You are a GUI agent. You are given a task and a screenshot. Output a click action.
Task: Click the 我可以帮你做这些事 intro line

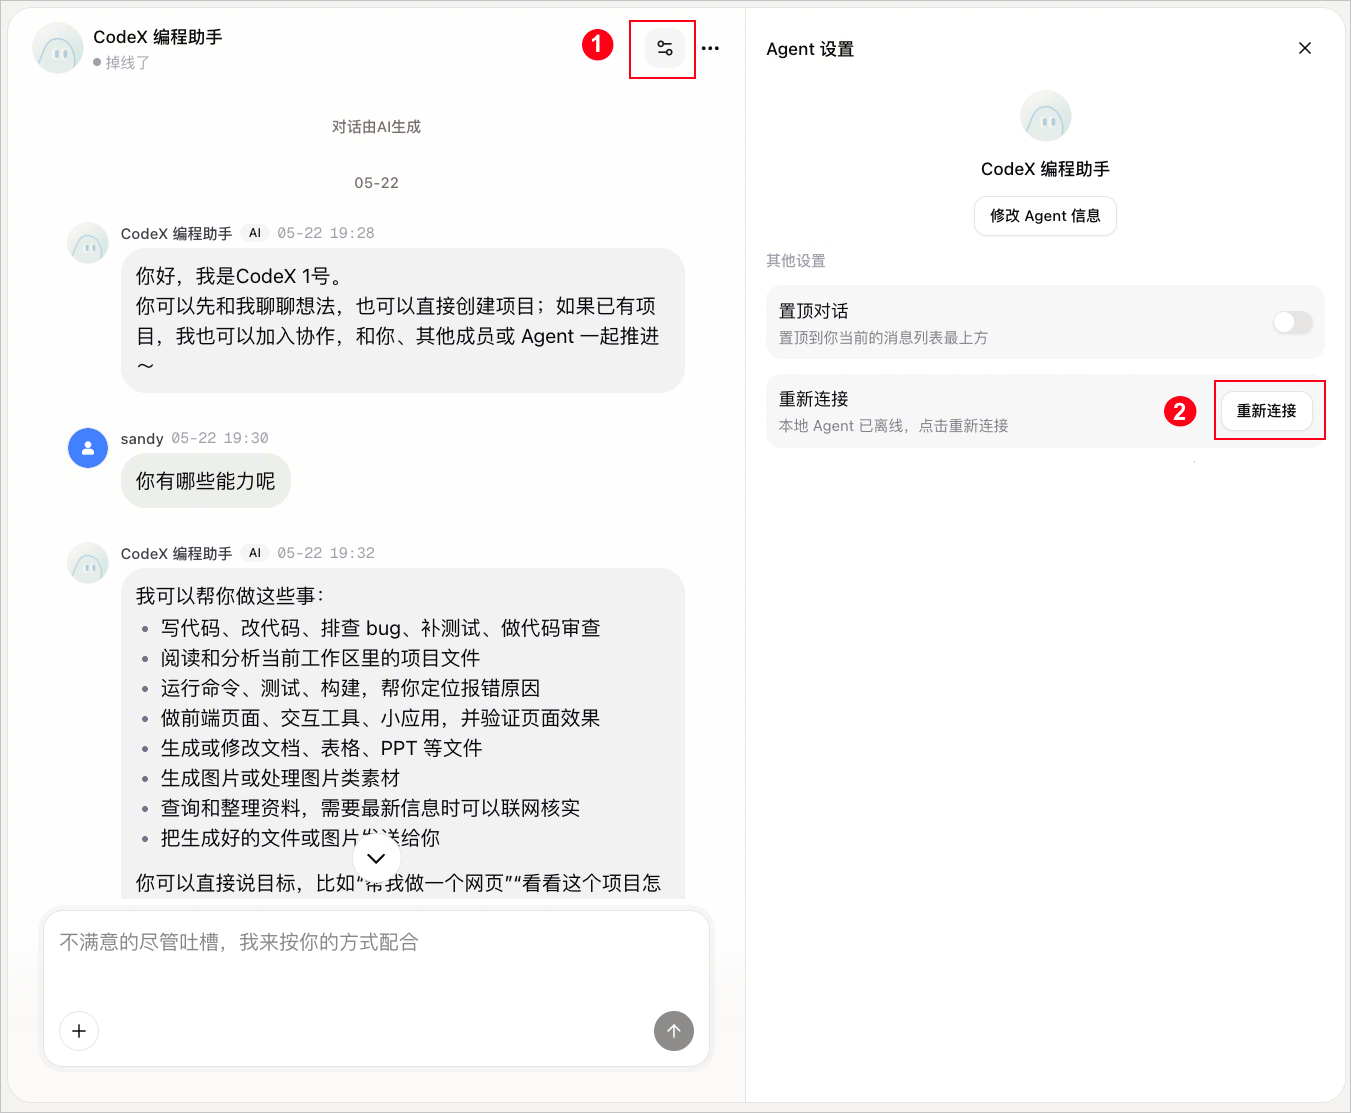pyautogui.click(x=230, y=596)
